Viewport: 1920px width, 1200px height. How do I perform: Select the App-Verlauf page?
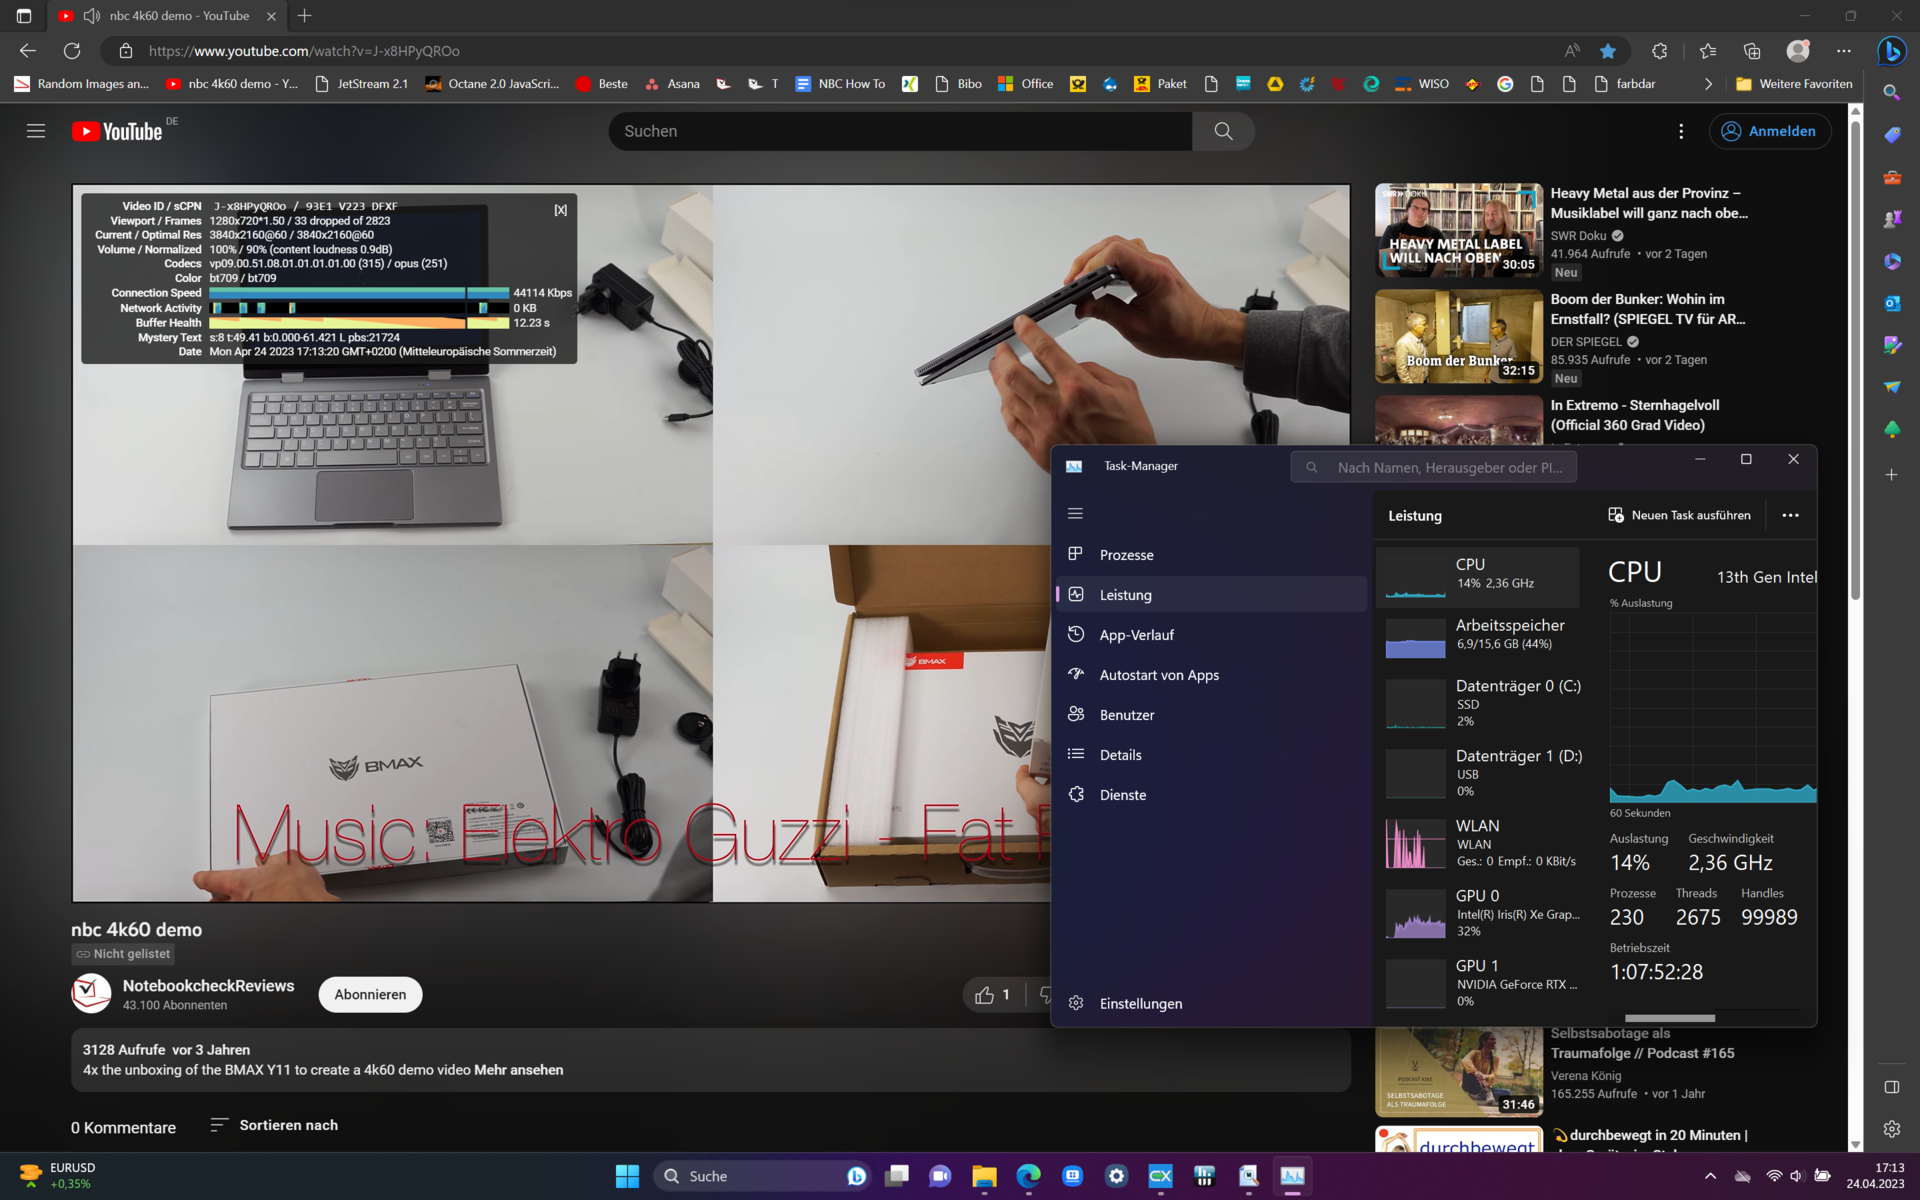point(1136,635)
